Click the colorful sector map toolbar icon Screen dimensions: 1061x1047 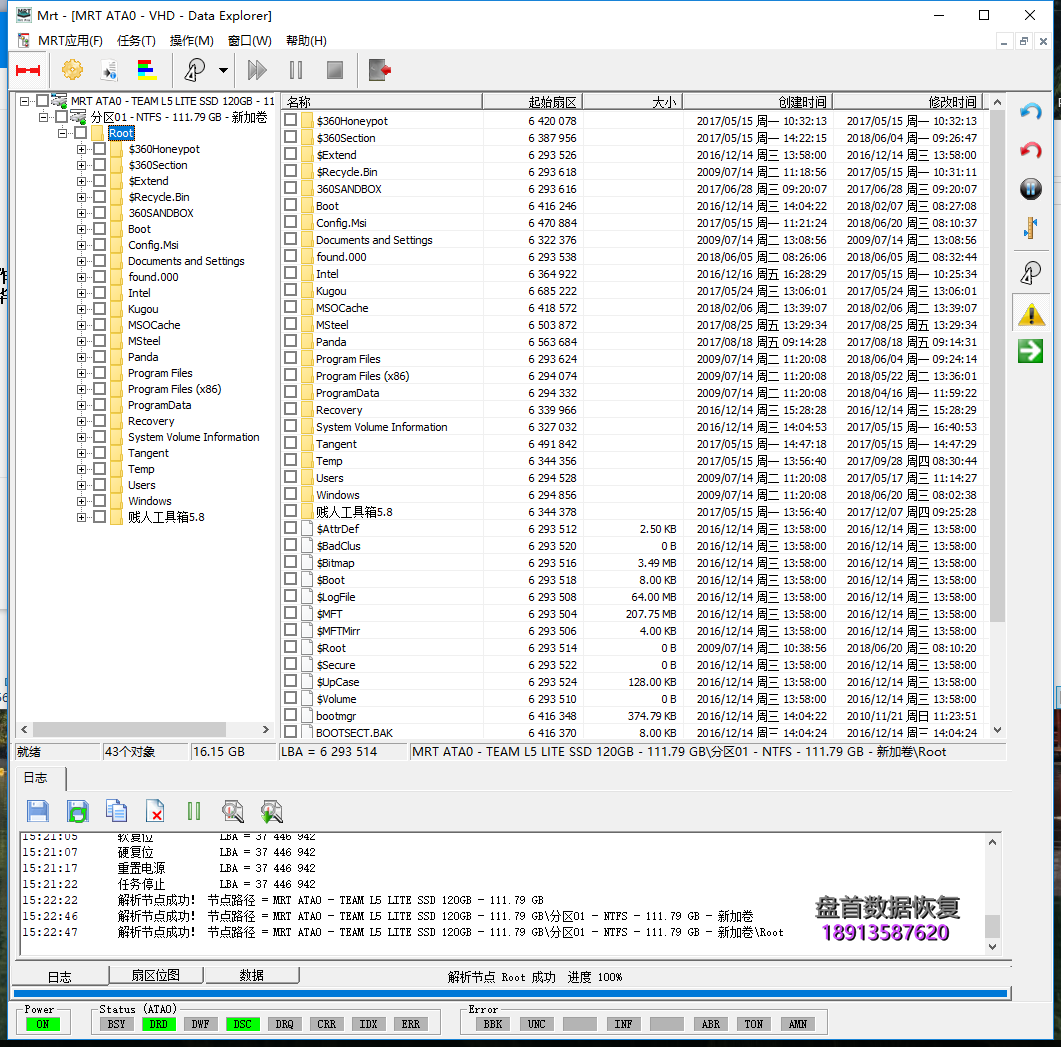tap(146, 70)
